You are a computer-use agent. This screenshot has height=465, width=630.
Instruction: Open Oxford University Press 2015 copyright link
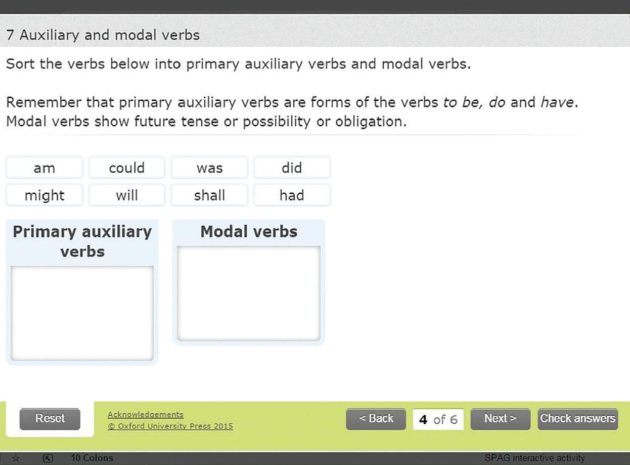[x=170, y=426]
